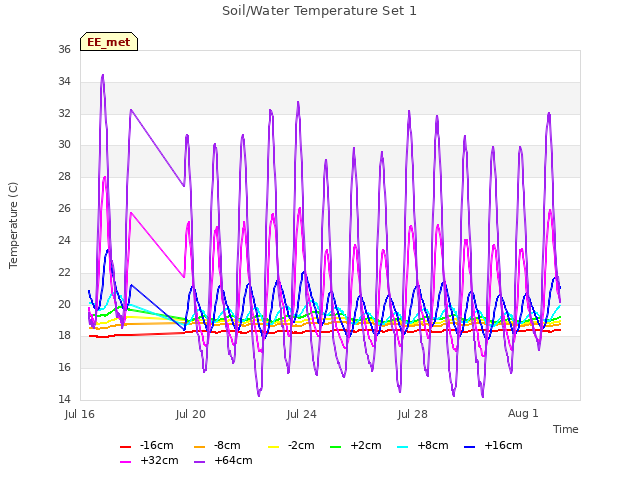
Task: Click the 28 y-axis tick label
Action: (x=64, y=176)
